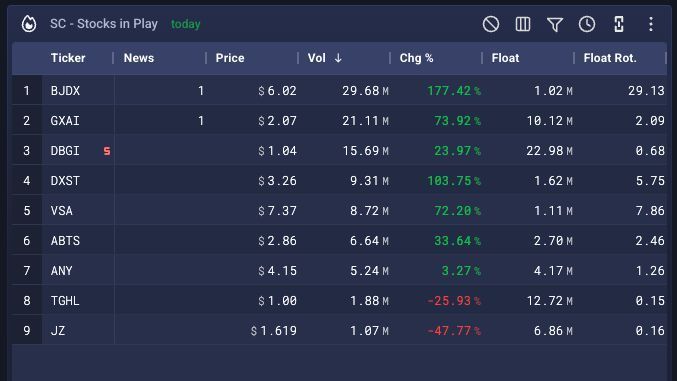
Task: Click the flame scanner icon
Action: 29,24
